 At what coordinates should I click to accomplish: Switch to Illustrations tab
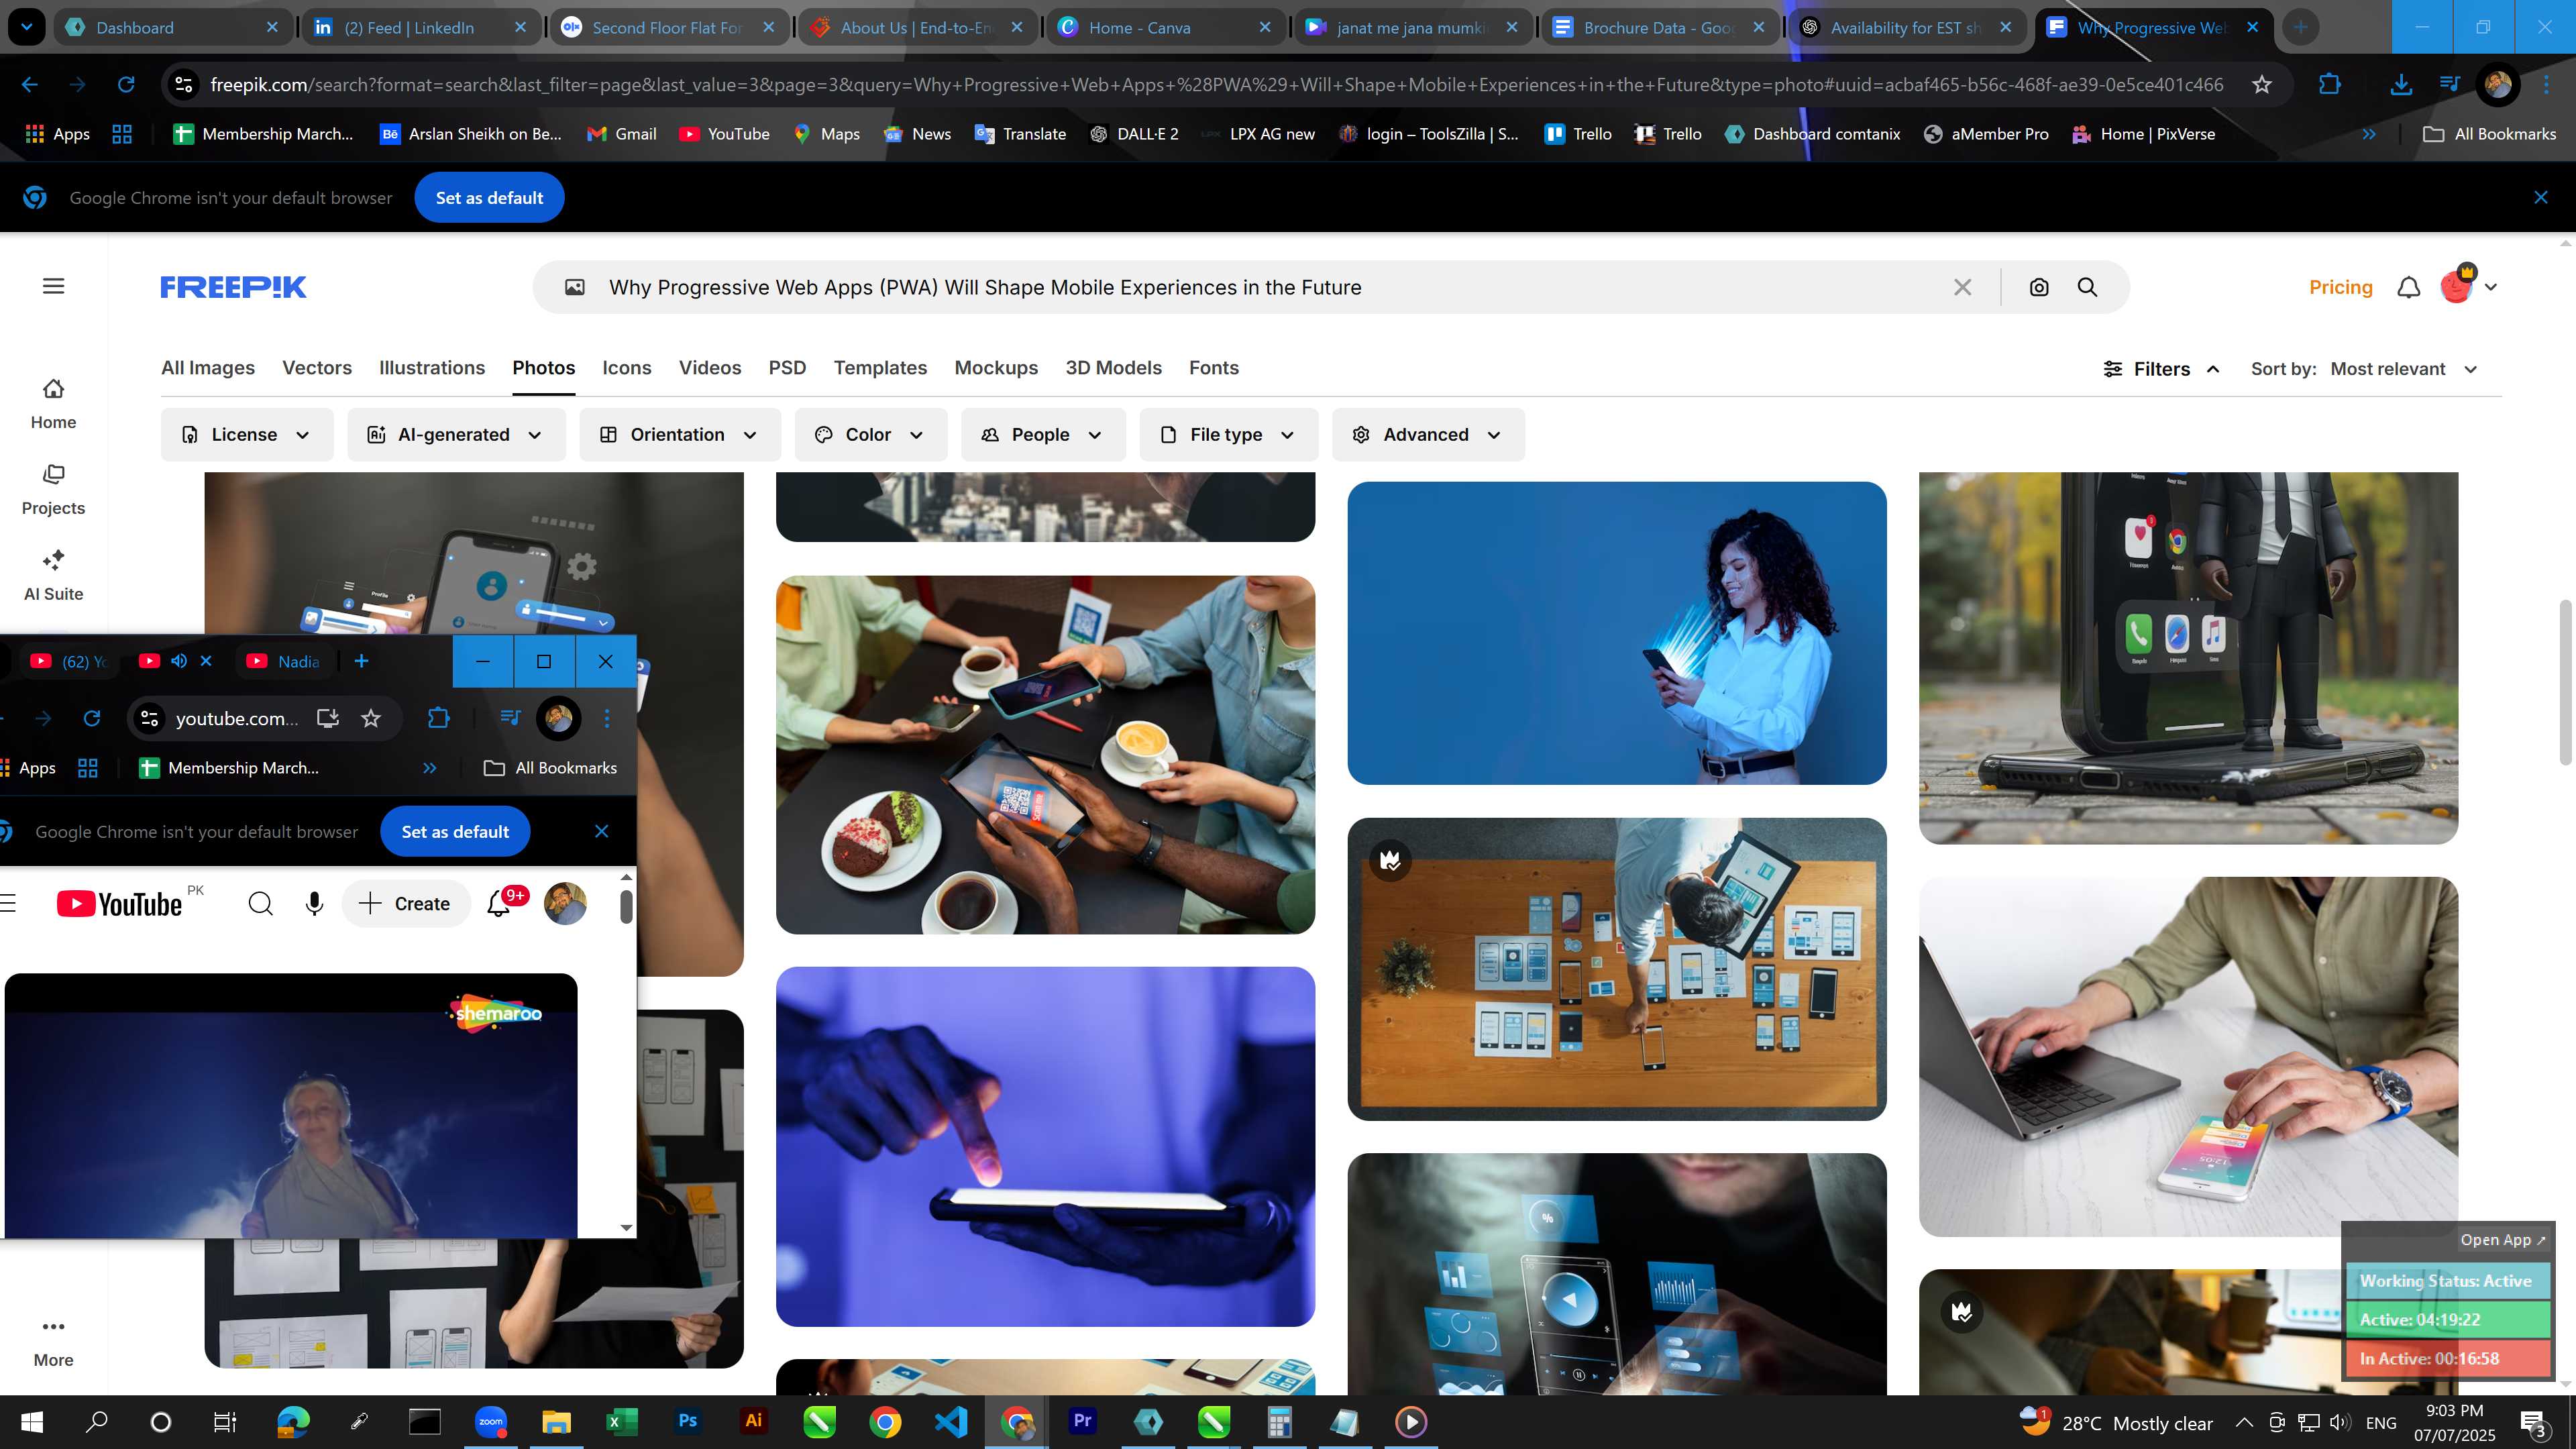tap(432, 368)
